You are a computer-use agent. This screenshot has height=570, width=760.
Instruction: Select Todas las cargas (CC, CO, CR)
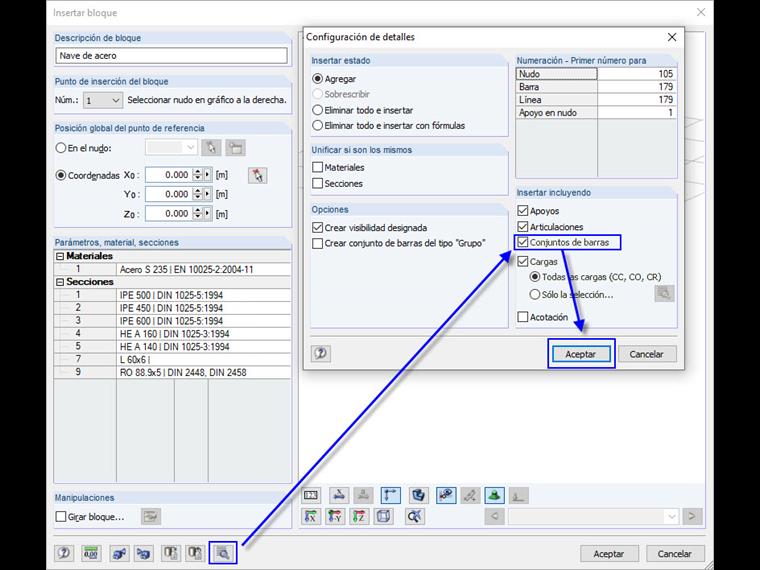pos(535,277)
